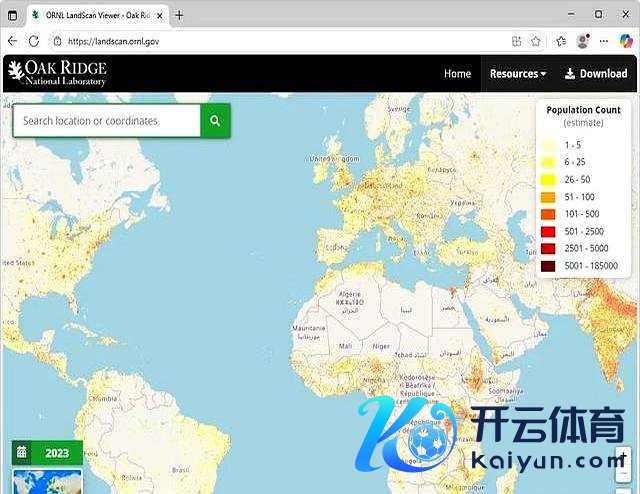Image resolution: width=640 pixels, height=494 pixels.
Task: Click the dark red 5001 - 185000 legend swatch
Action: 548,266
